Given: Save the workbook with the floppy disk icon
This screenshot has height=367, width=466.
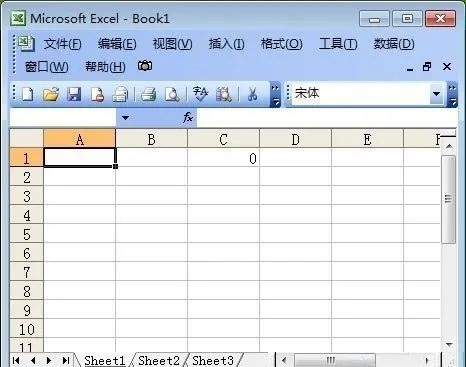Looking at the screenshot, I should (x=74, y=94).
